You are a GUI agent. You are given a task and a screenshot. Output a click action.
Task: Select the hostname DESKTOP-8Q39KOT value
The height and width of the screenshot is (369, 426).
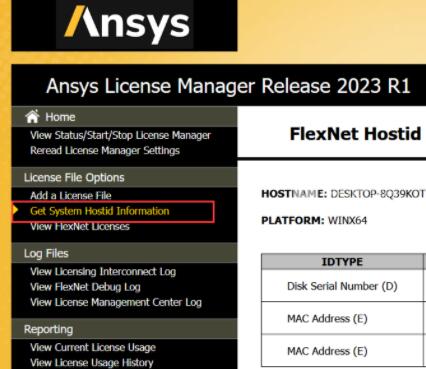point(378,194)
